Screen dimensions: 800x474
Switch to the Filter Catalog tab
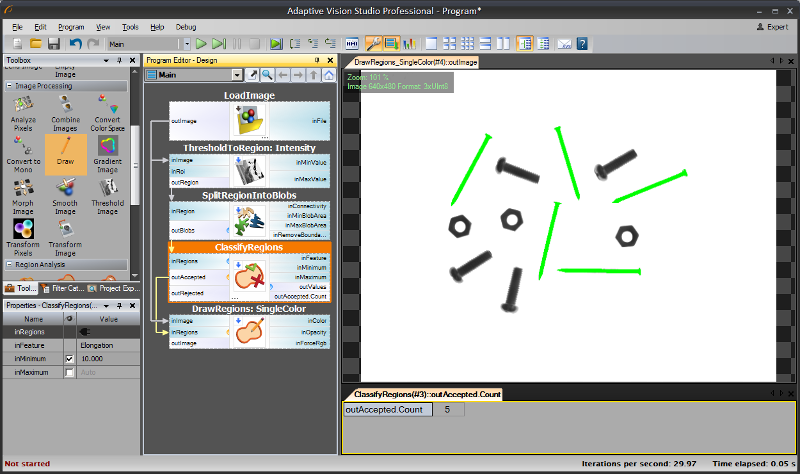pyautogui.click(x=69, y=288)
